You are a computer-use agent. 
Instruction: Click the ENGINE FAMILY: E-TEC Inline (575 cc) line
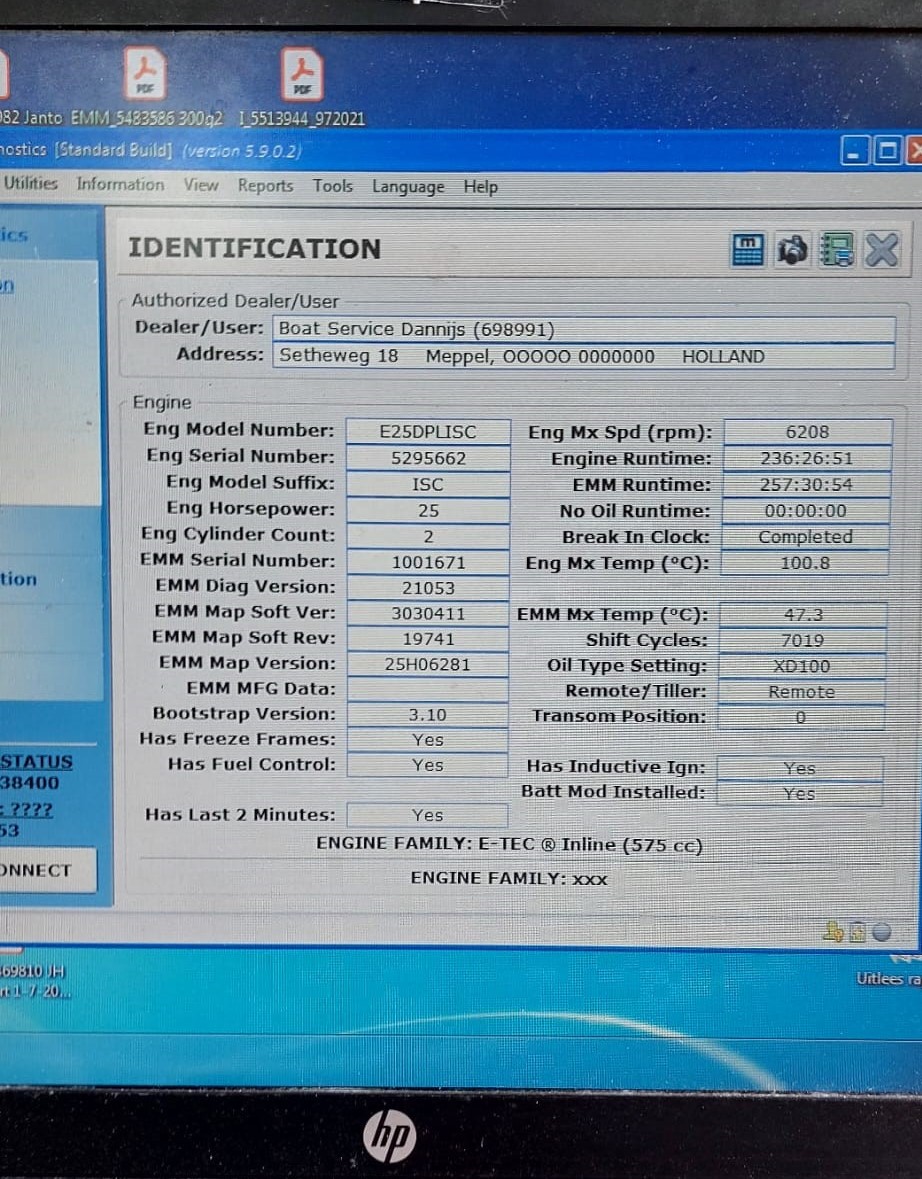509,844
